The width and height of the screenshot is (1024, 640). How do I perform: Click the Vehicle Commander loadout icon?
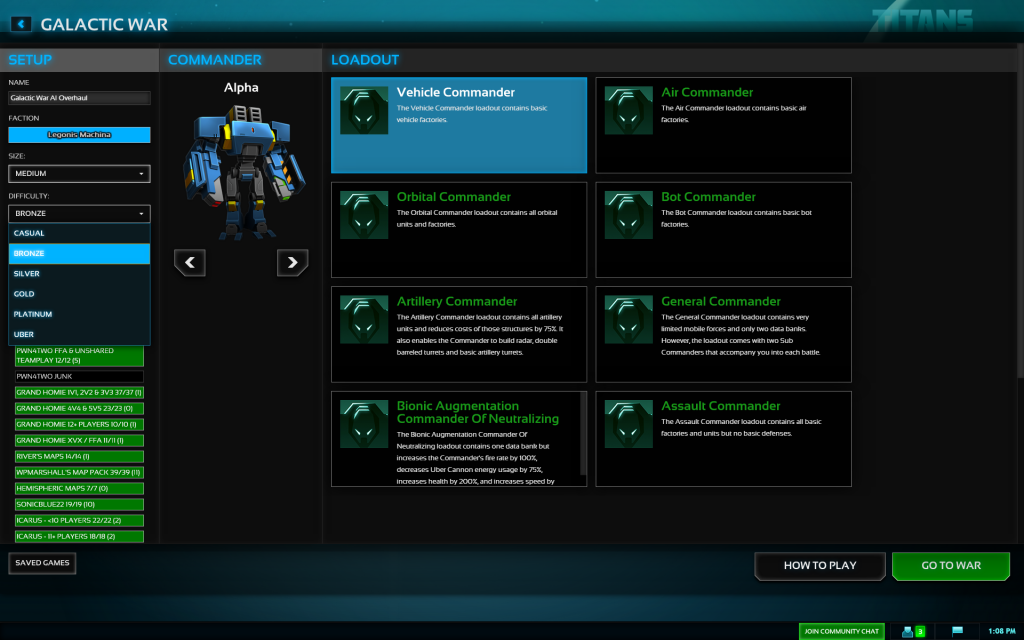pos(364,110)
